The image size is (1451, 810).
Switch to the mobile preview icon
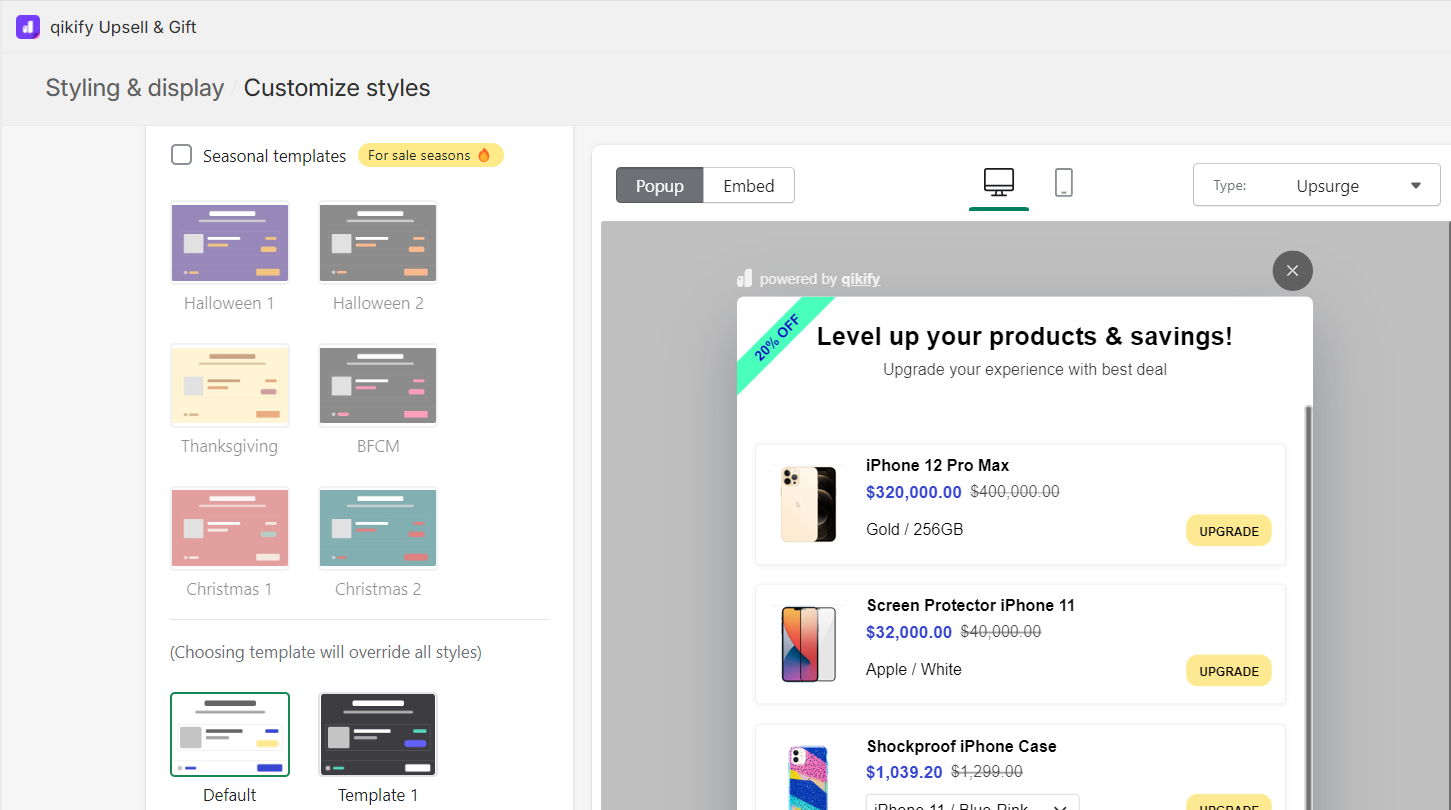click(1064, 182)
